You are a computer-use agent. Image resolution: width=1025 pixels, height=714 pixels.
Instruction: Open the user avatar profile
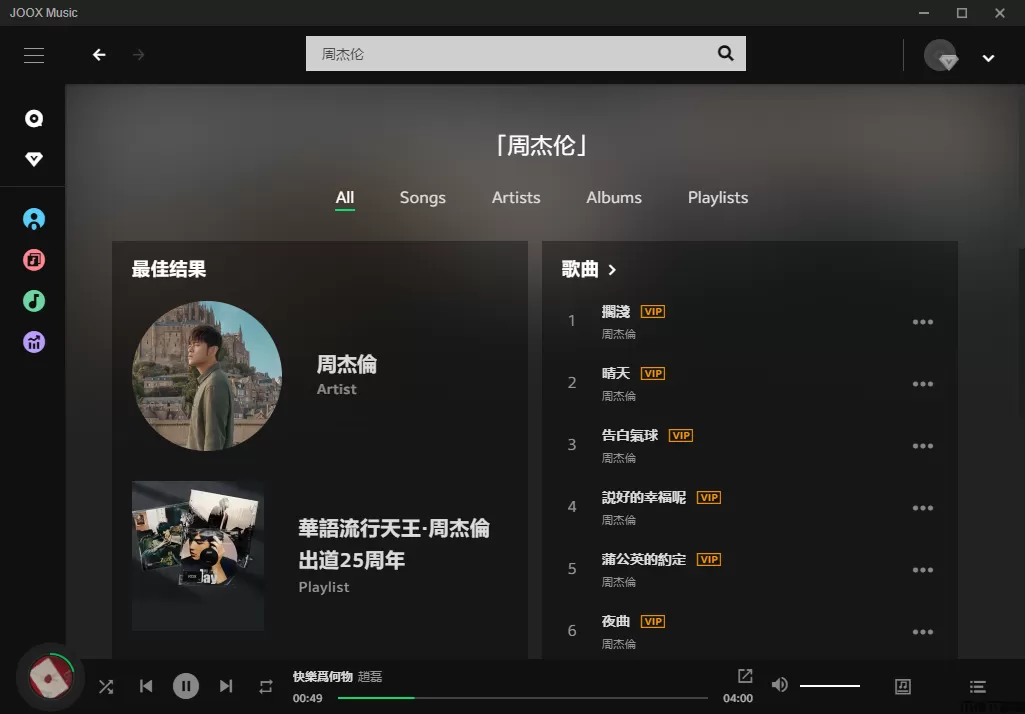click(x=941, y=55)
